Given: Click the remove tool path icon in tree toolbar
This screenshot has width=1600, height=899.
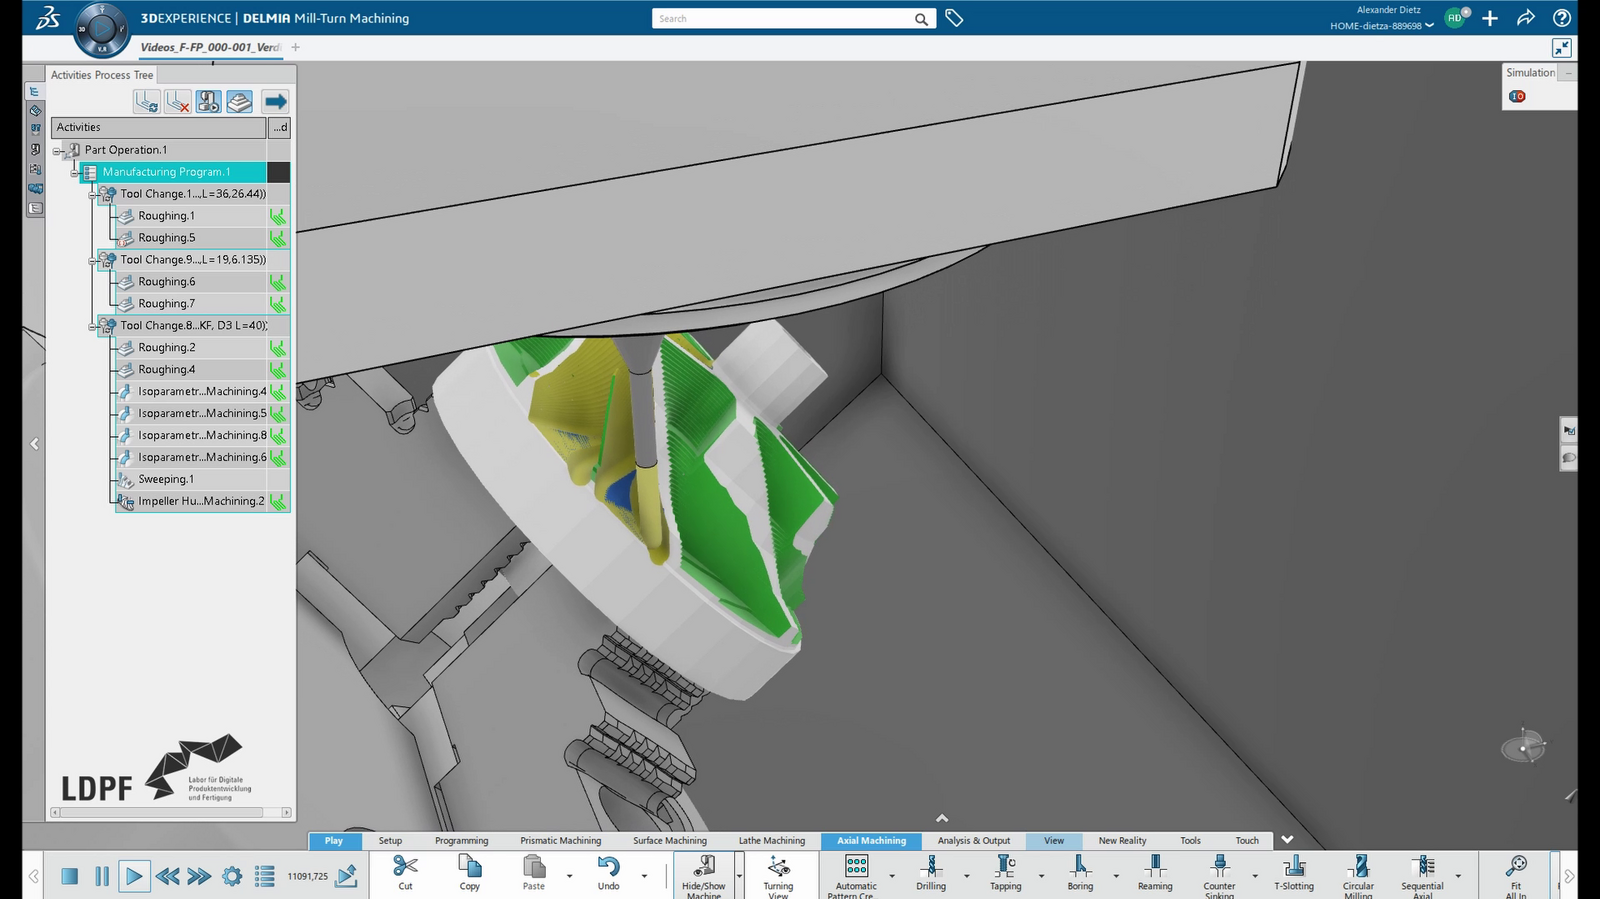Looking at the screenshot, I should point(178,101).
